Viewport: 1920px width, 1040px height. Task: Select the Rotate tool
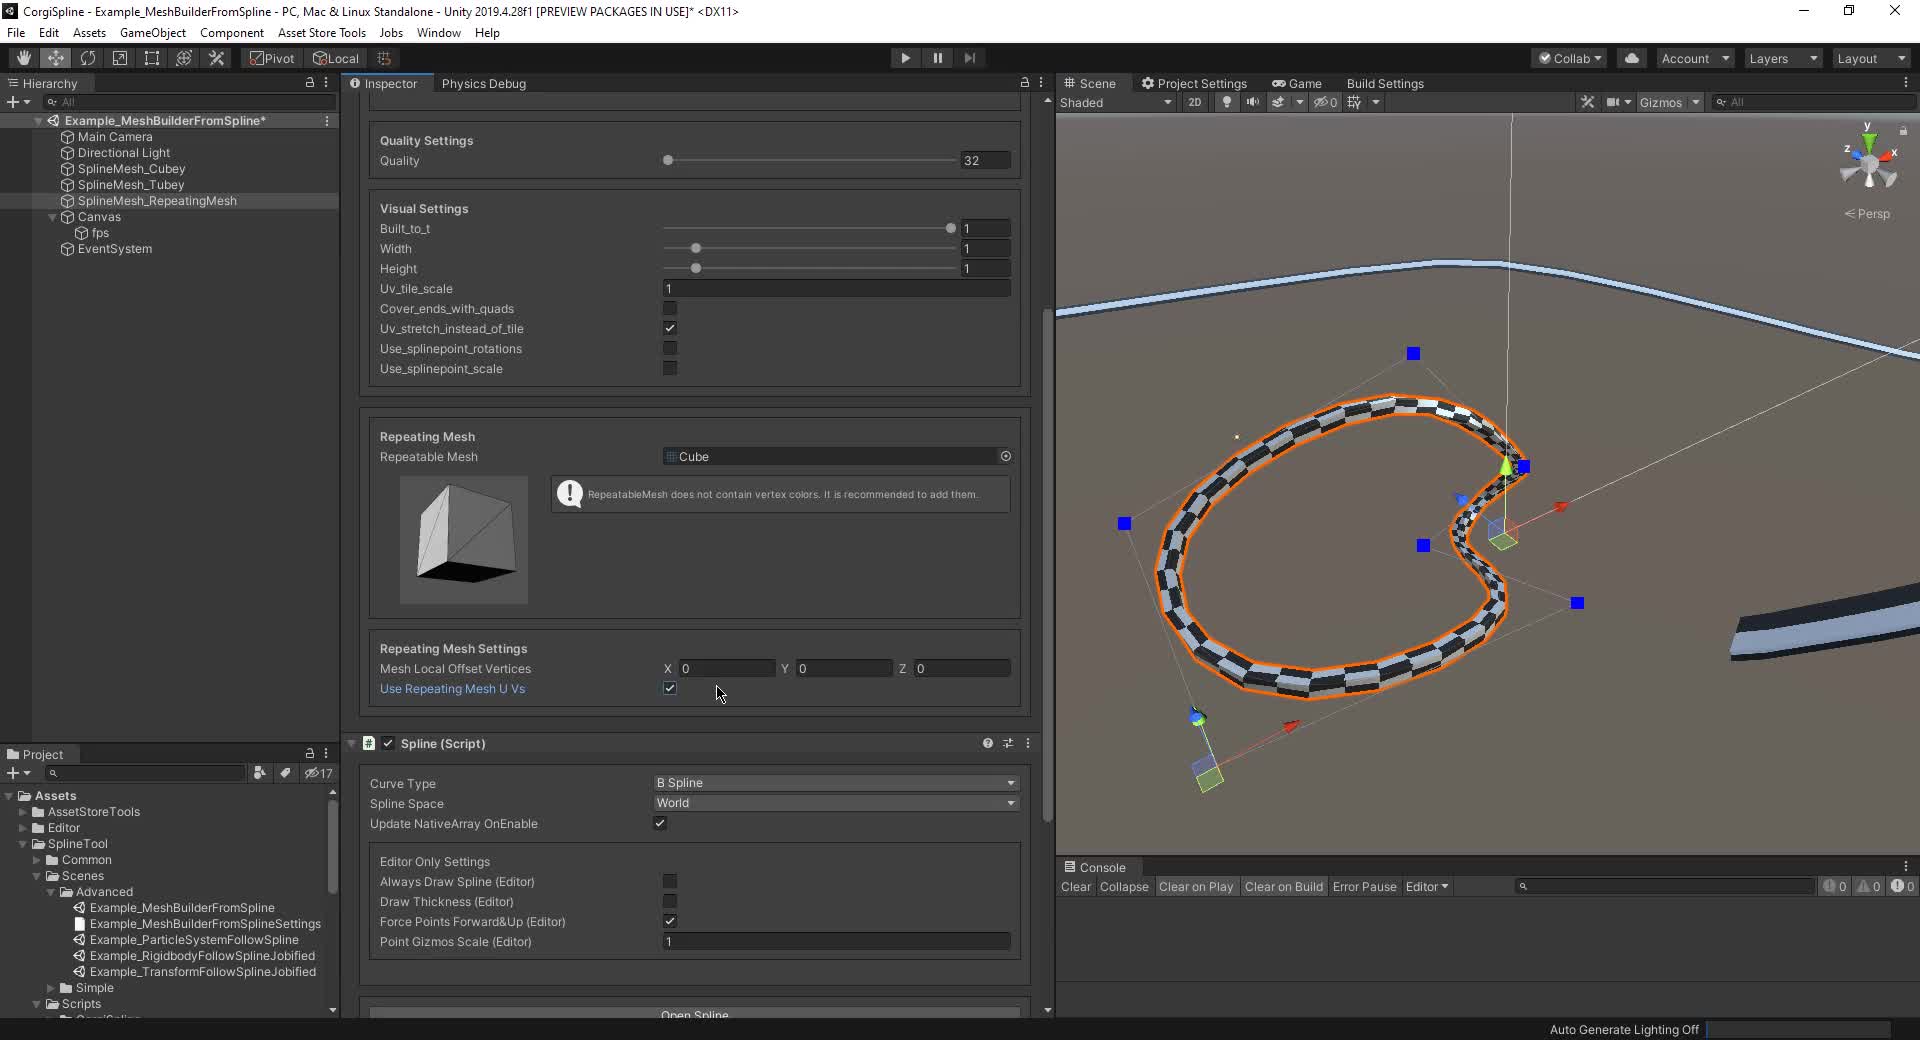tap(88, 58)
